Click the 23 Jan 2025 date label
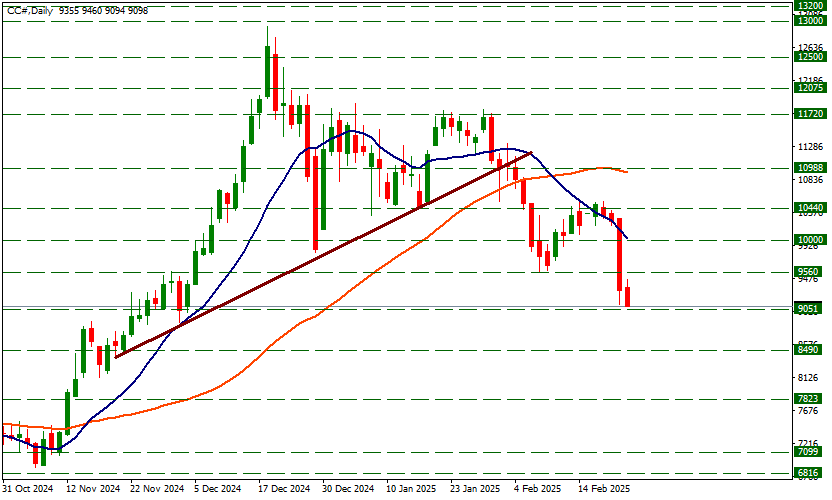The width and height of the screenshot is (832, 500). [x=475, y=488]
